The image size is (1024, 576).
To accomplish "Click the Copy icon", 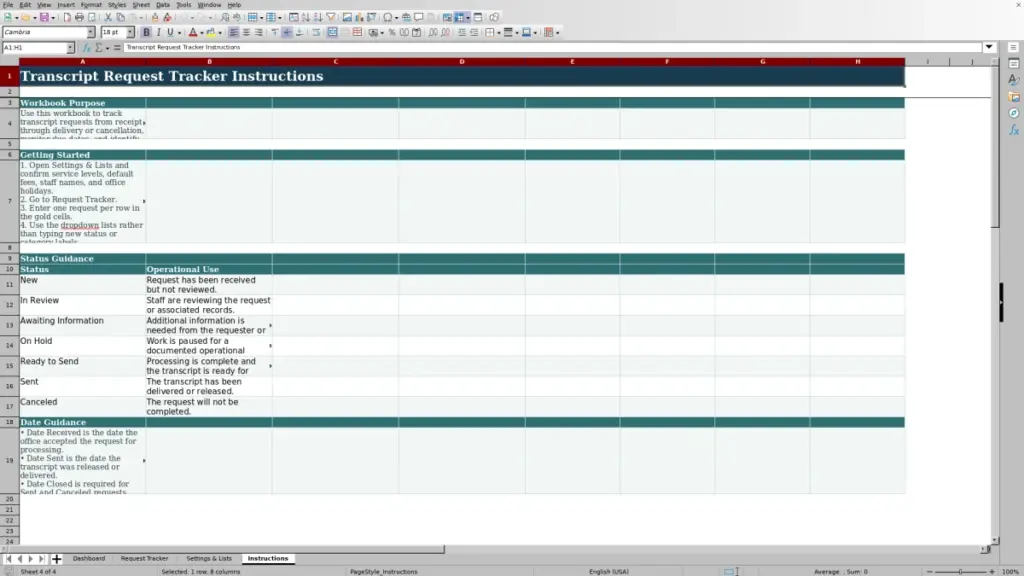I will (x=120, y=18).
